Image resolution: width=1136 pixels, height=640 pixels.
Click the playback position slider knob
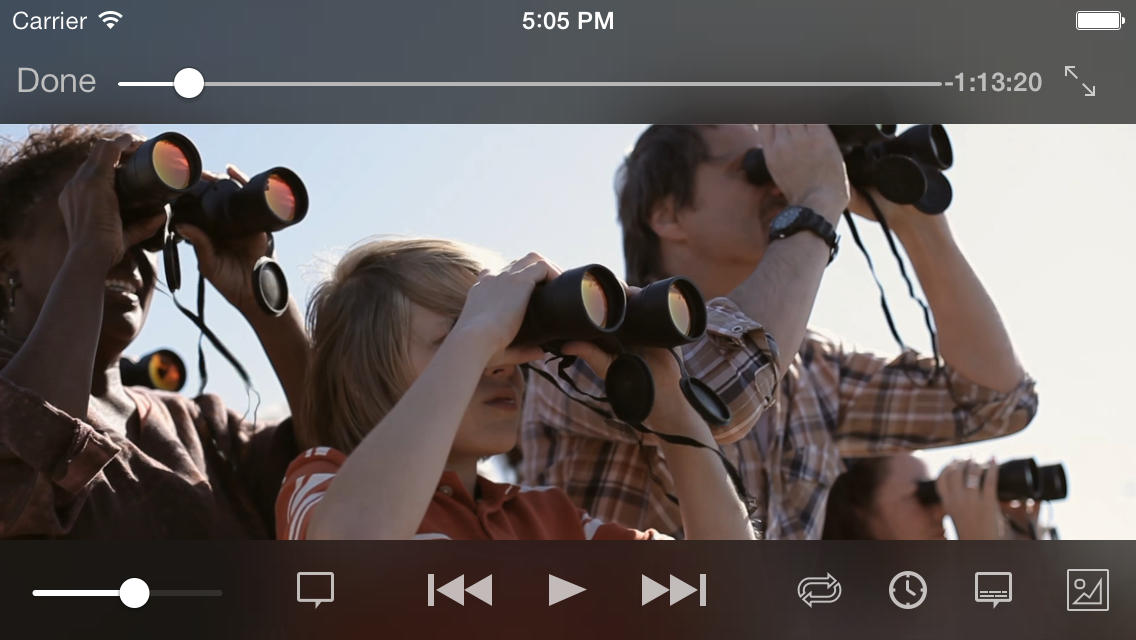pos(189,83)
